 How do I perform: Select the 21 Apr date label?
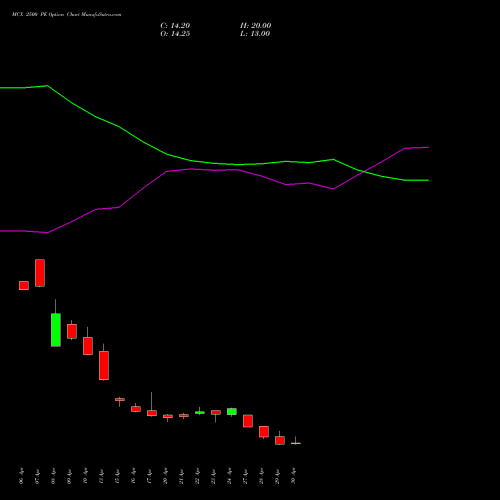pyautogui.click(x=181, y=476)
